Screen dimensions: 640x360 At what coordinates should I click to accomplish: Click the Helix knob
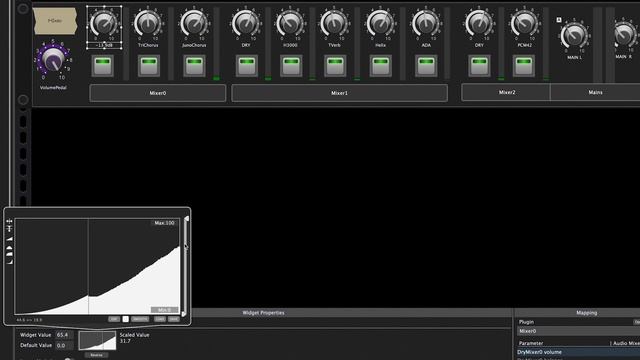(x=380, y=24)
